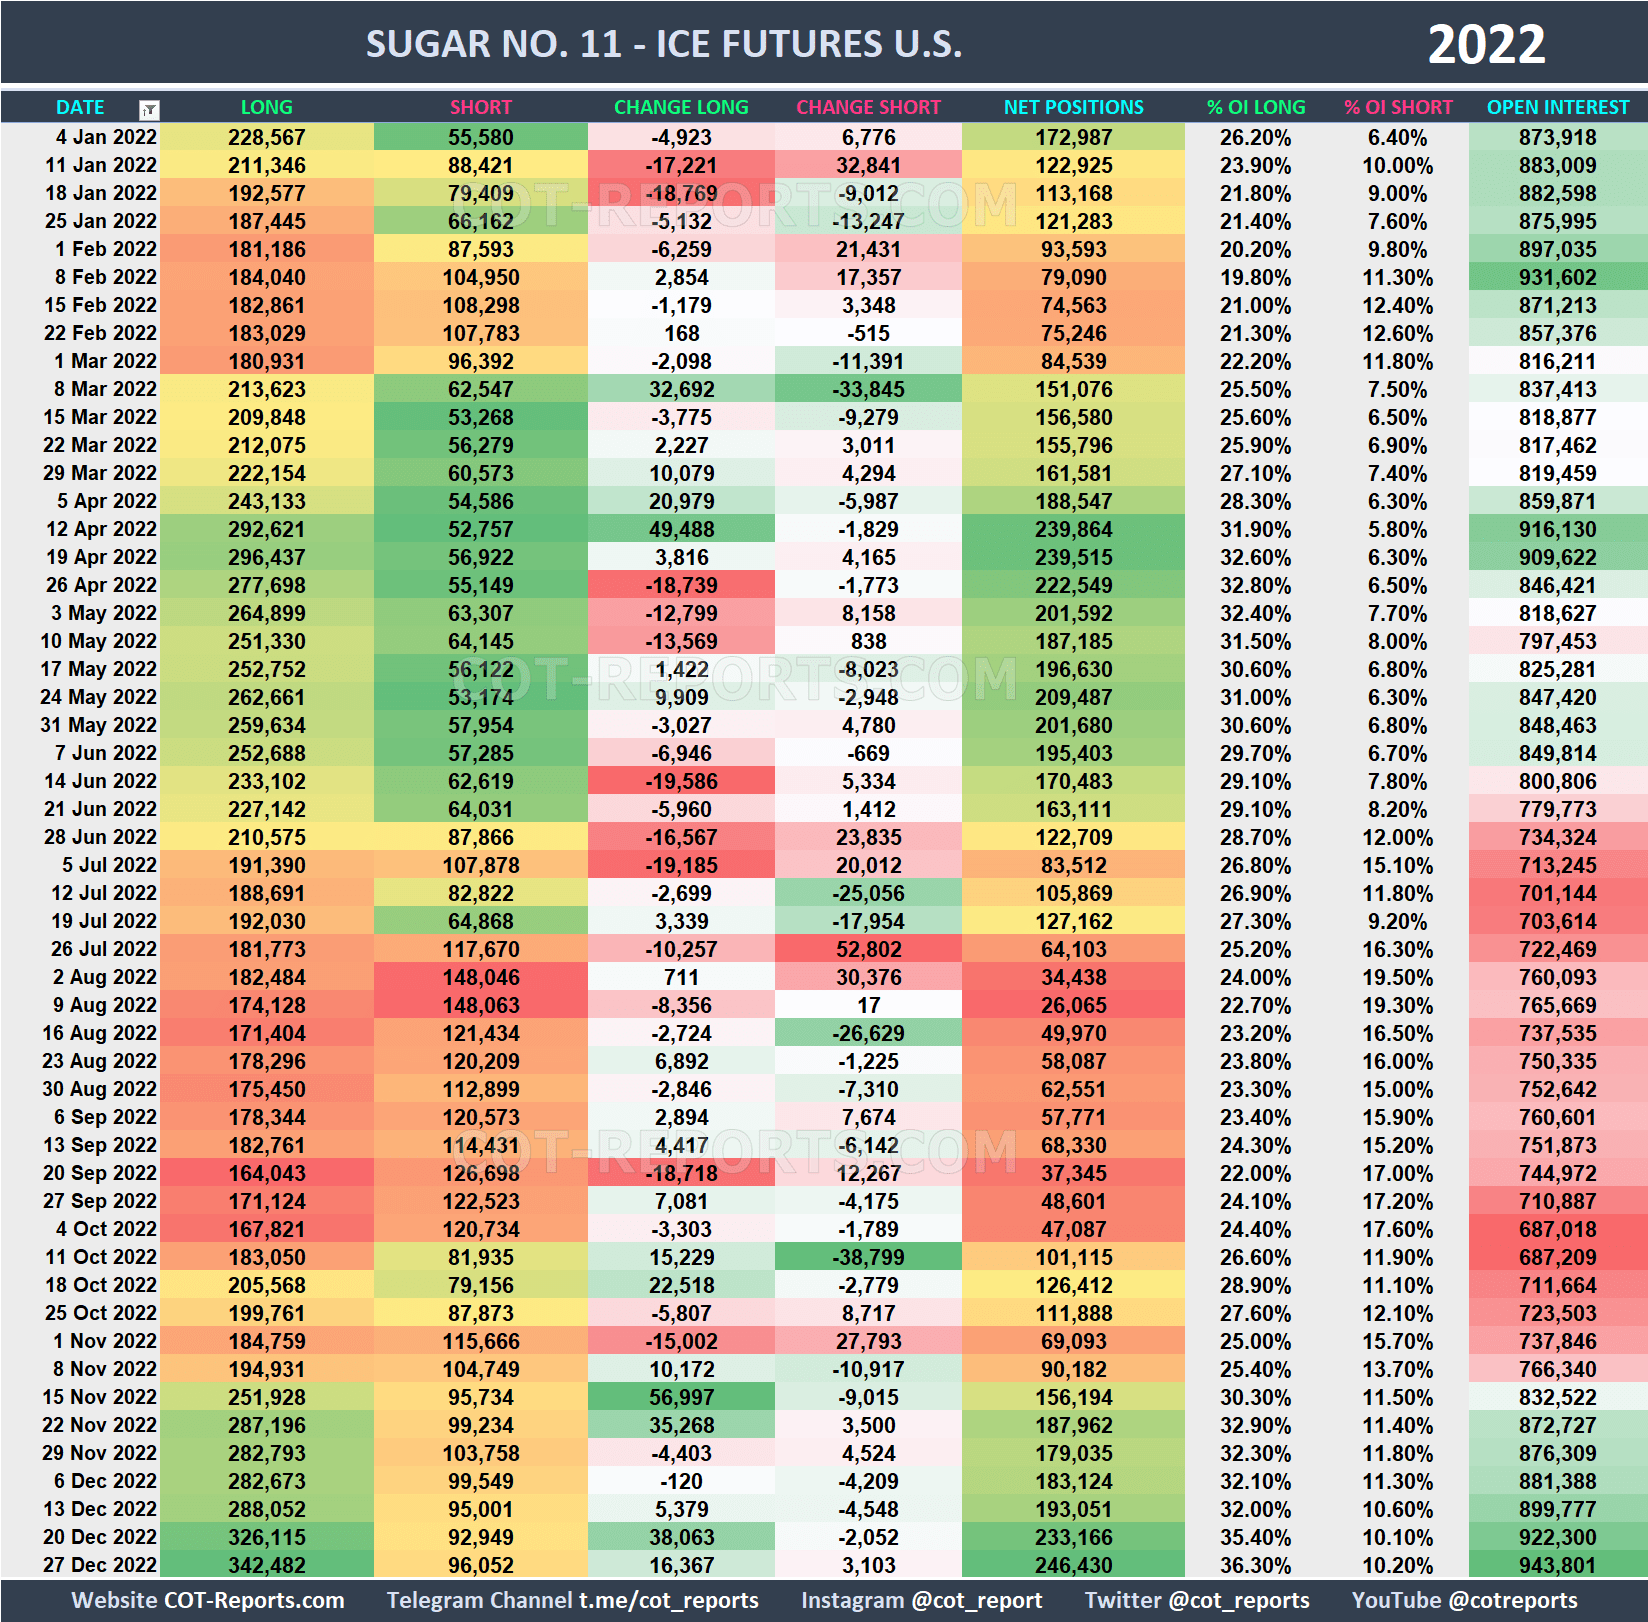1648x1622 pixels.
Task: Click the SHORT column header
Action: click(x=480, y=107)
